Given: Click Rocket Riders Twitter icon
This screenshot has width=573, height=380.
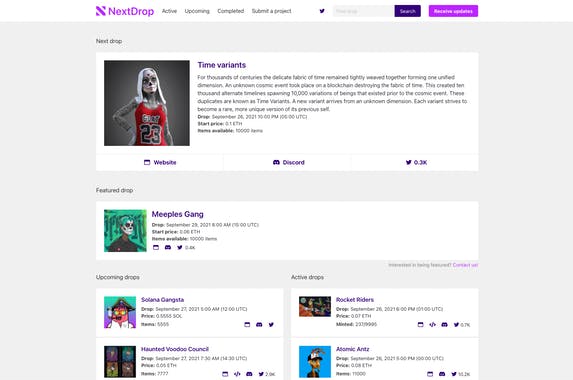Looking at the screenshot, I should [456, 324].
